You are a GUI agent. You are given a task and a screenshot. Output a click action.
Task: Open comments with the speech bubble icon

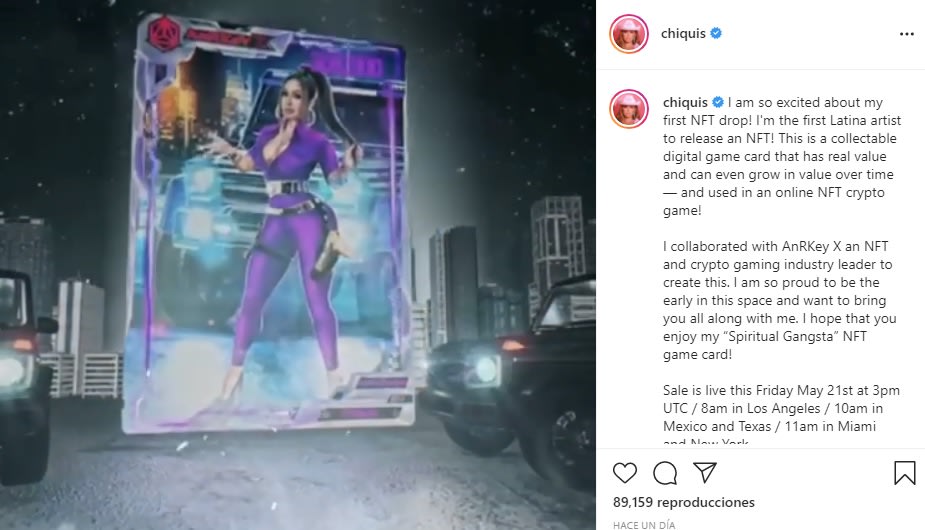[665, 473]
